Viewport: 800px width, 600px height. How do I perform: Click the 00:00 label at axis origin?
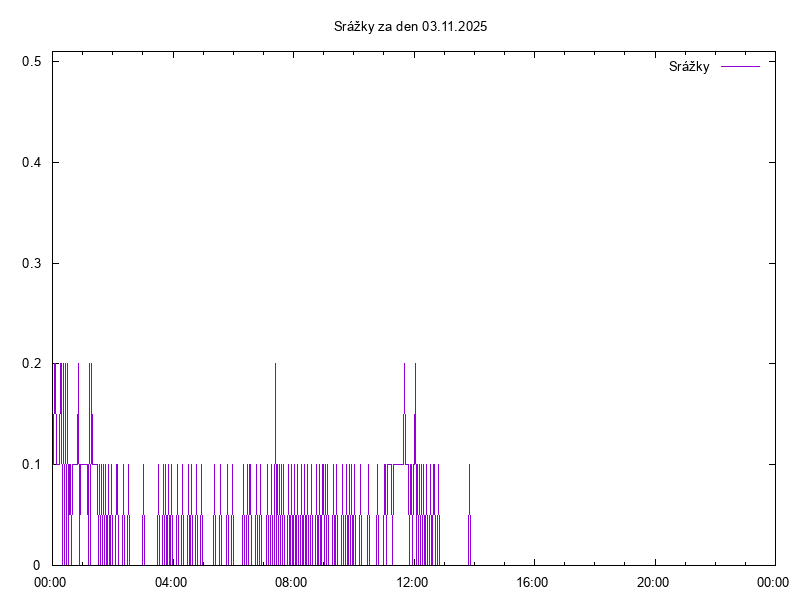coord(51,582)
